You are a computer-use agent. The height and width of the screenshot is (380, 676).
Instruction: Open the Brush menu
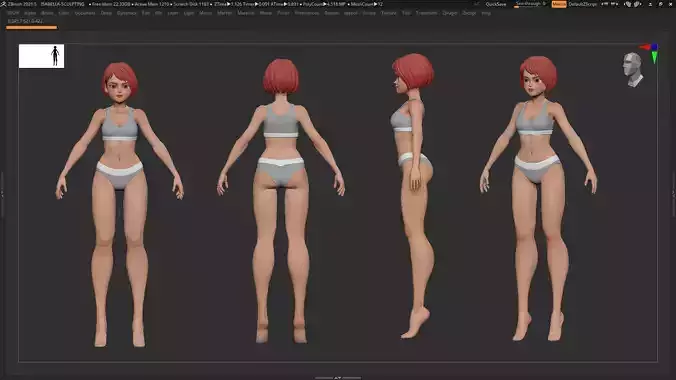coord(47,13)
